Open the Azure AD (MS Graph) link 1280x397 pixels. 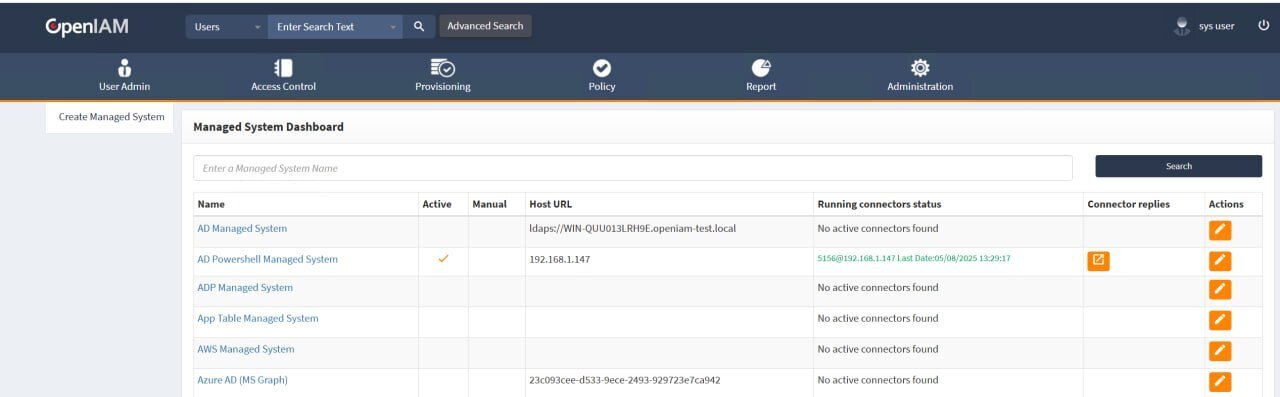click(x=242, y=380)
